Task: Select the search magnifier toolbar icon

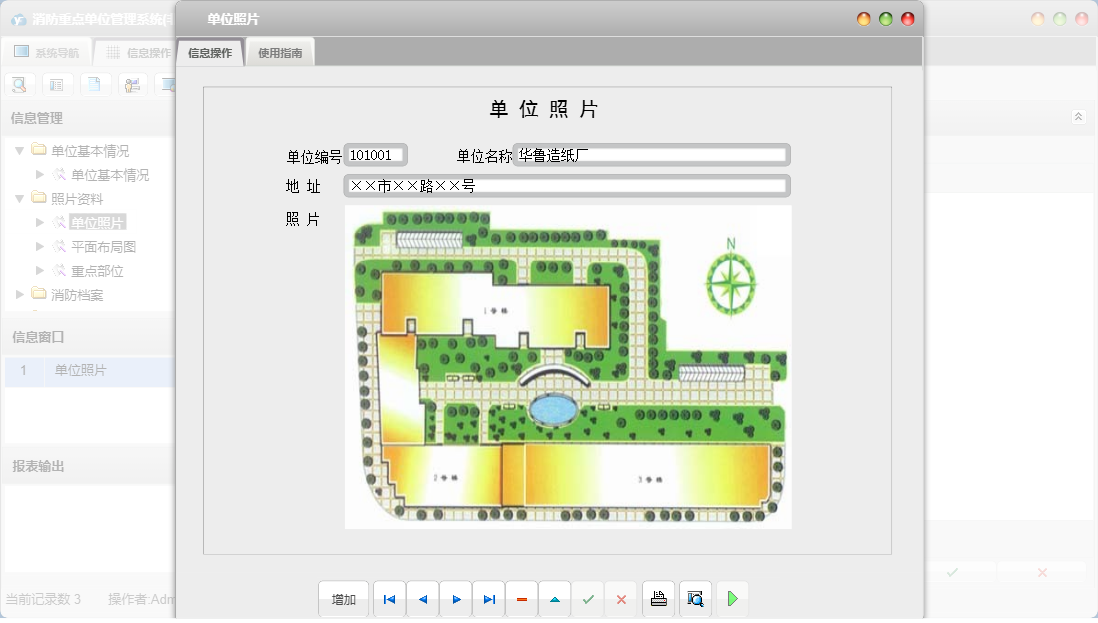Action: [x=20, y=84]
